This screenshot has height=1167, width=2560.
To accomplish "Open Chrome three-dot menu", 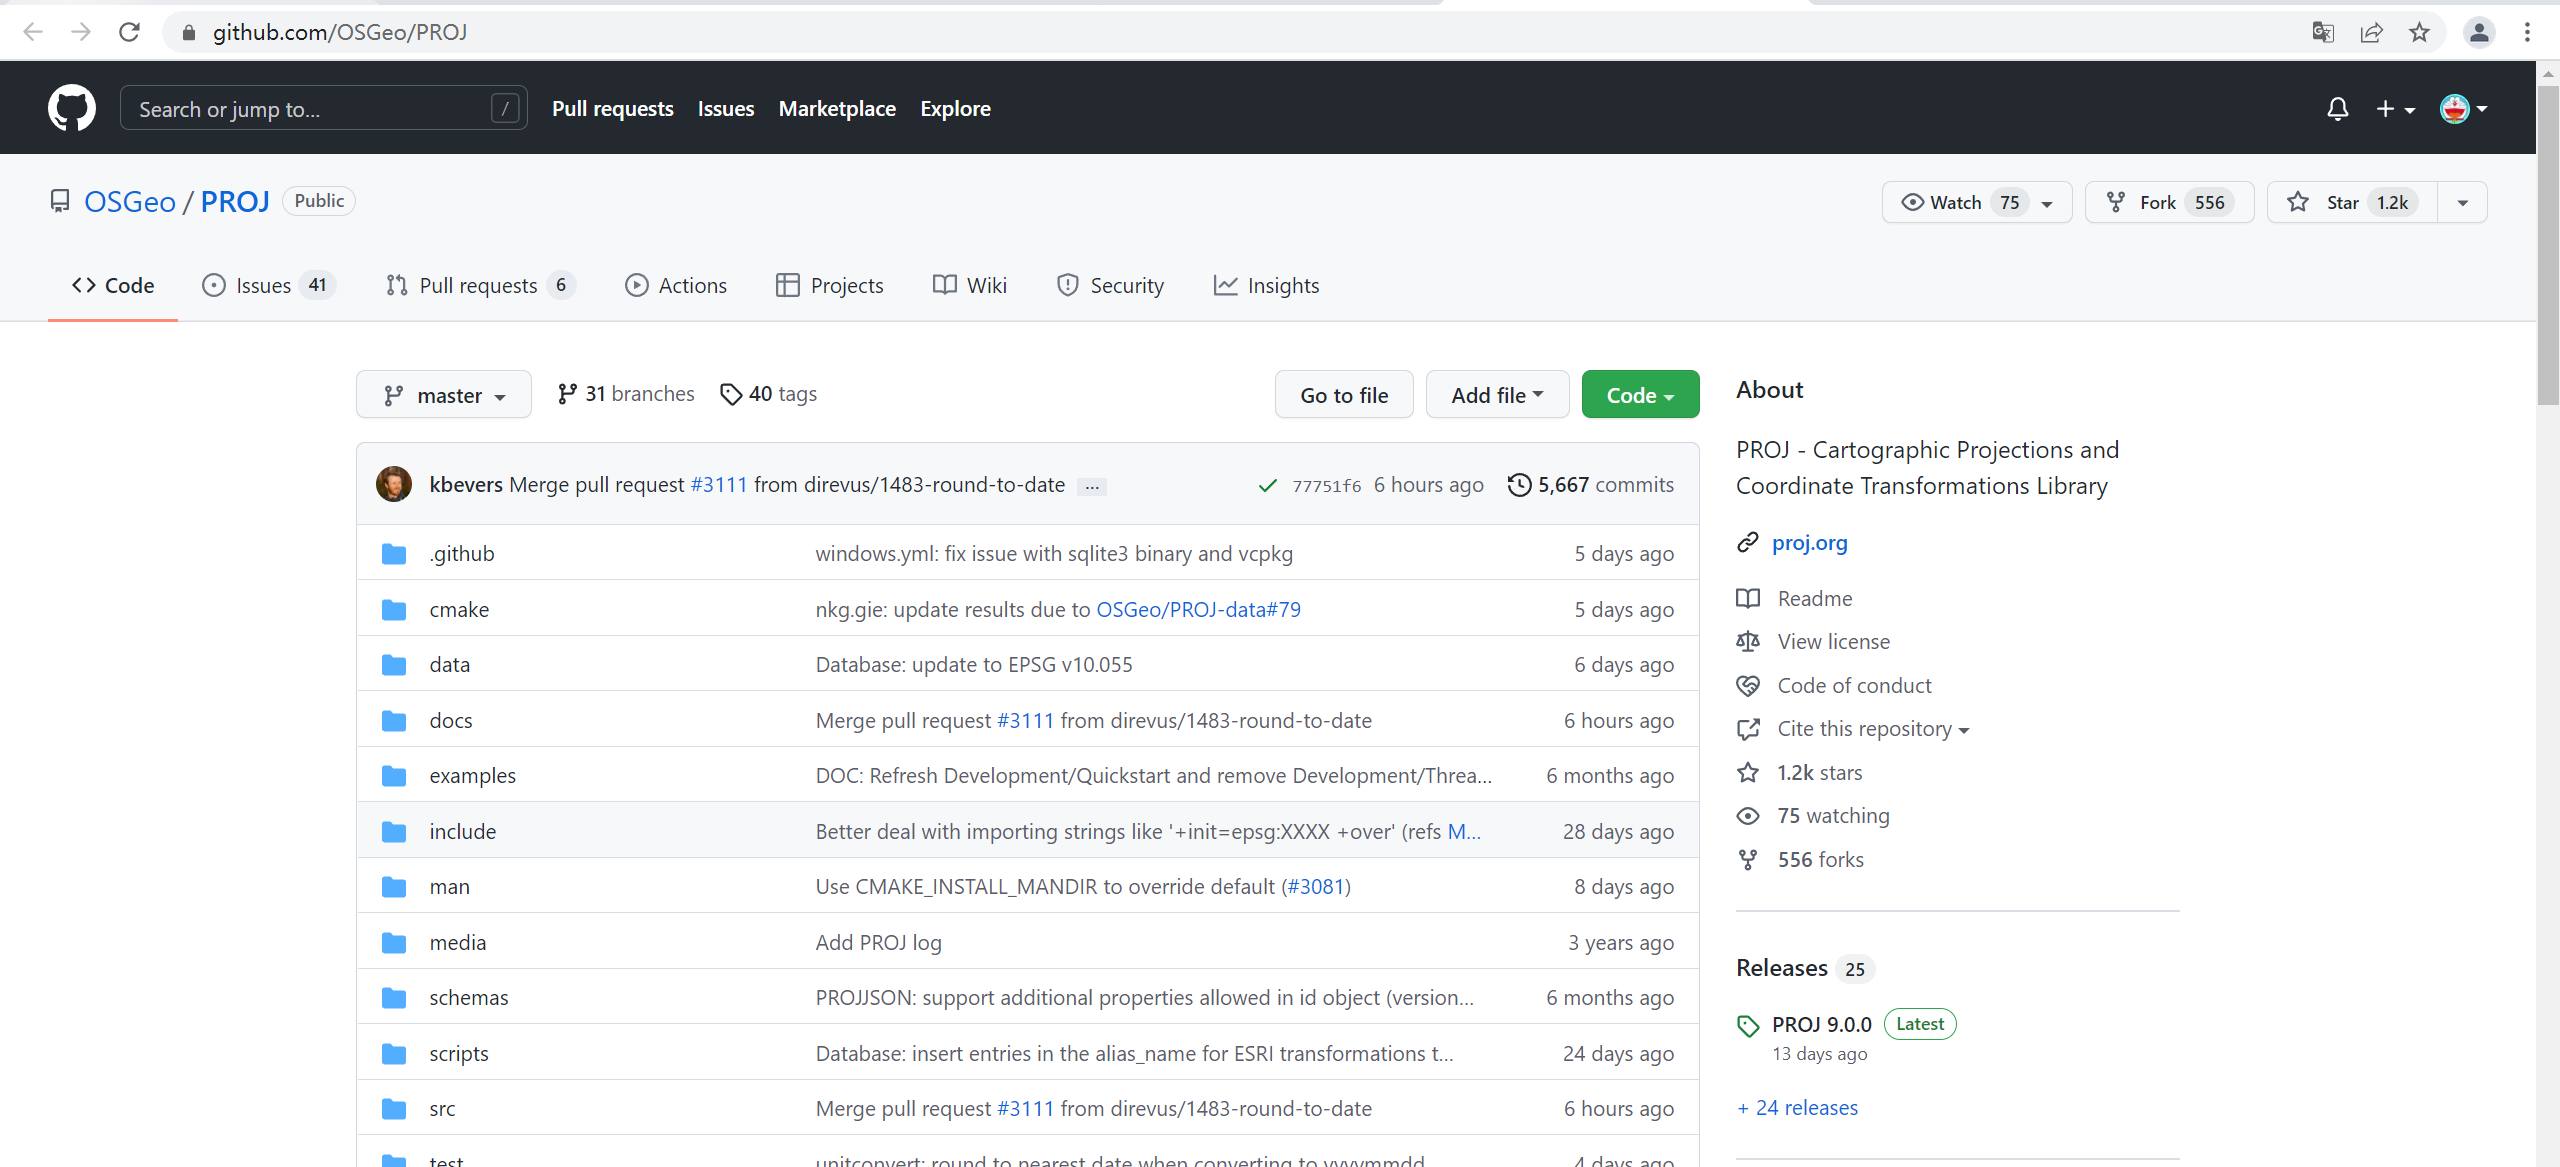I will pos(2527,32).
